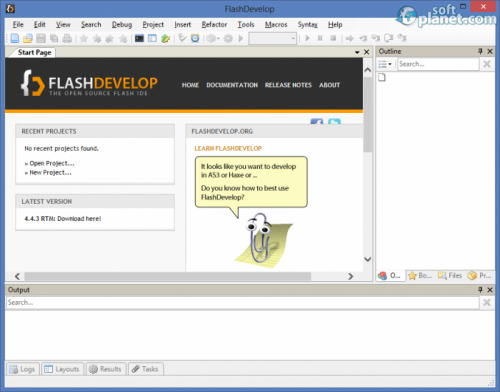Click the alarm clock toolbar icon
Viewport: 500px width, 392px height.
click(x=195, y=38)
